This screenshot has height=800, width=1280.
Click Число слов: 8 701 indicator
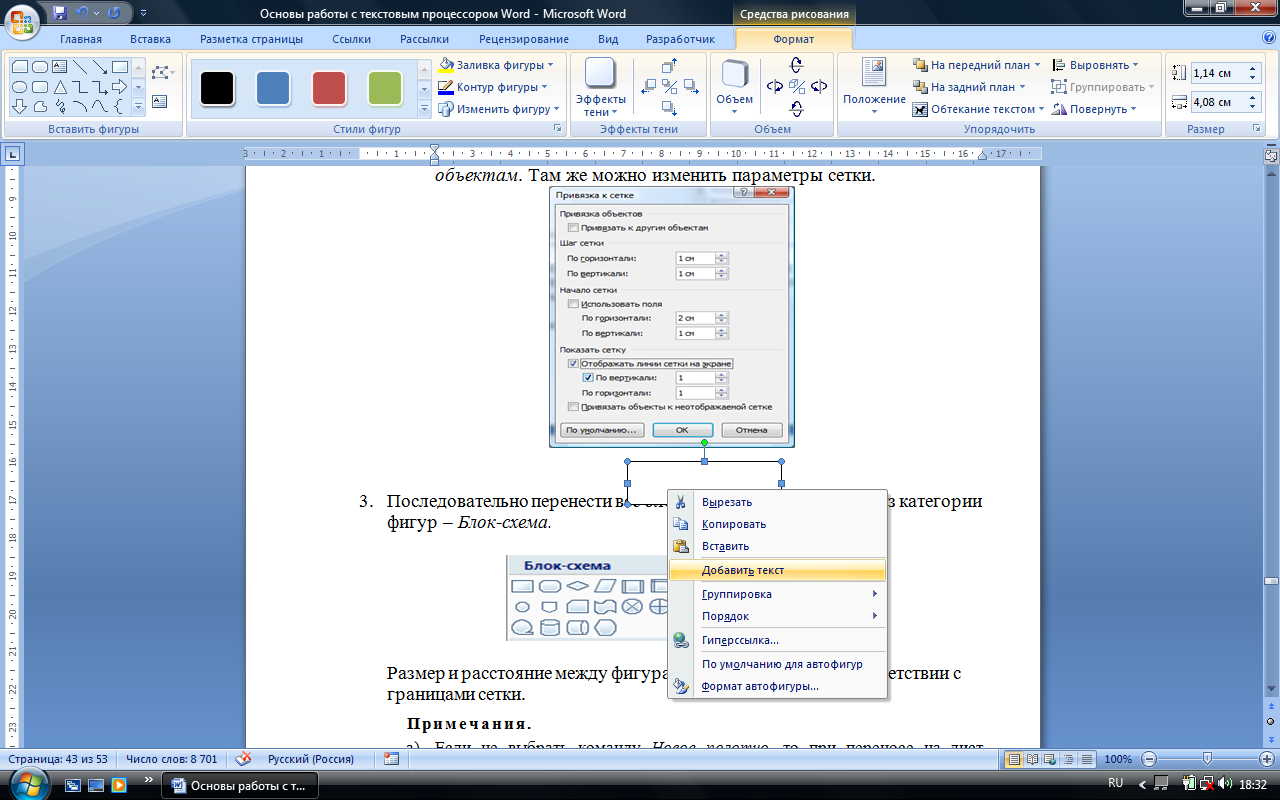coord(171,759)
